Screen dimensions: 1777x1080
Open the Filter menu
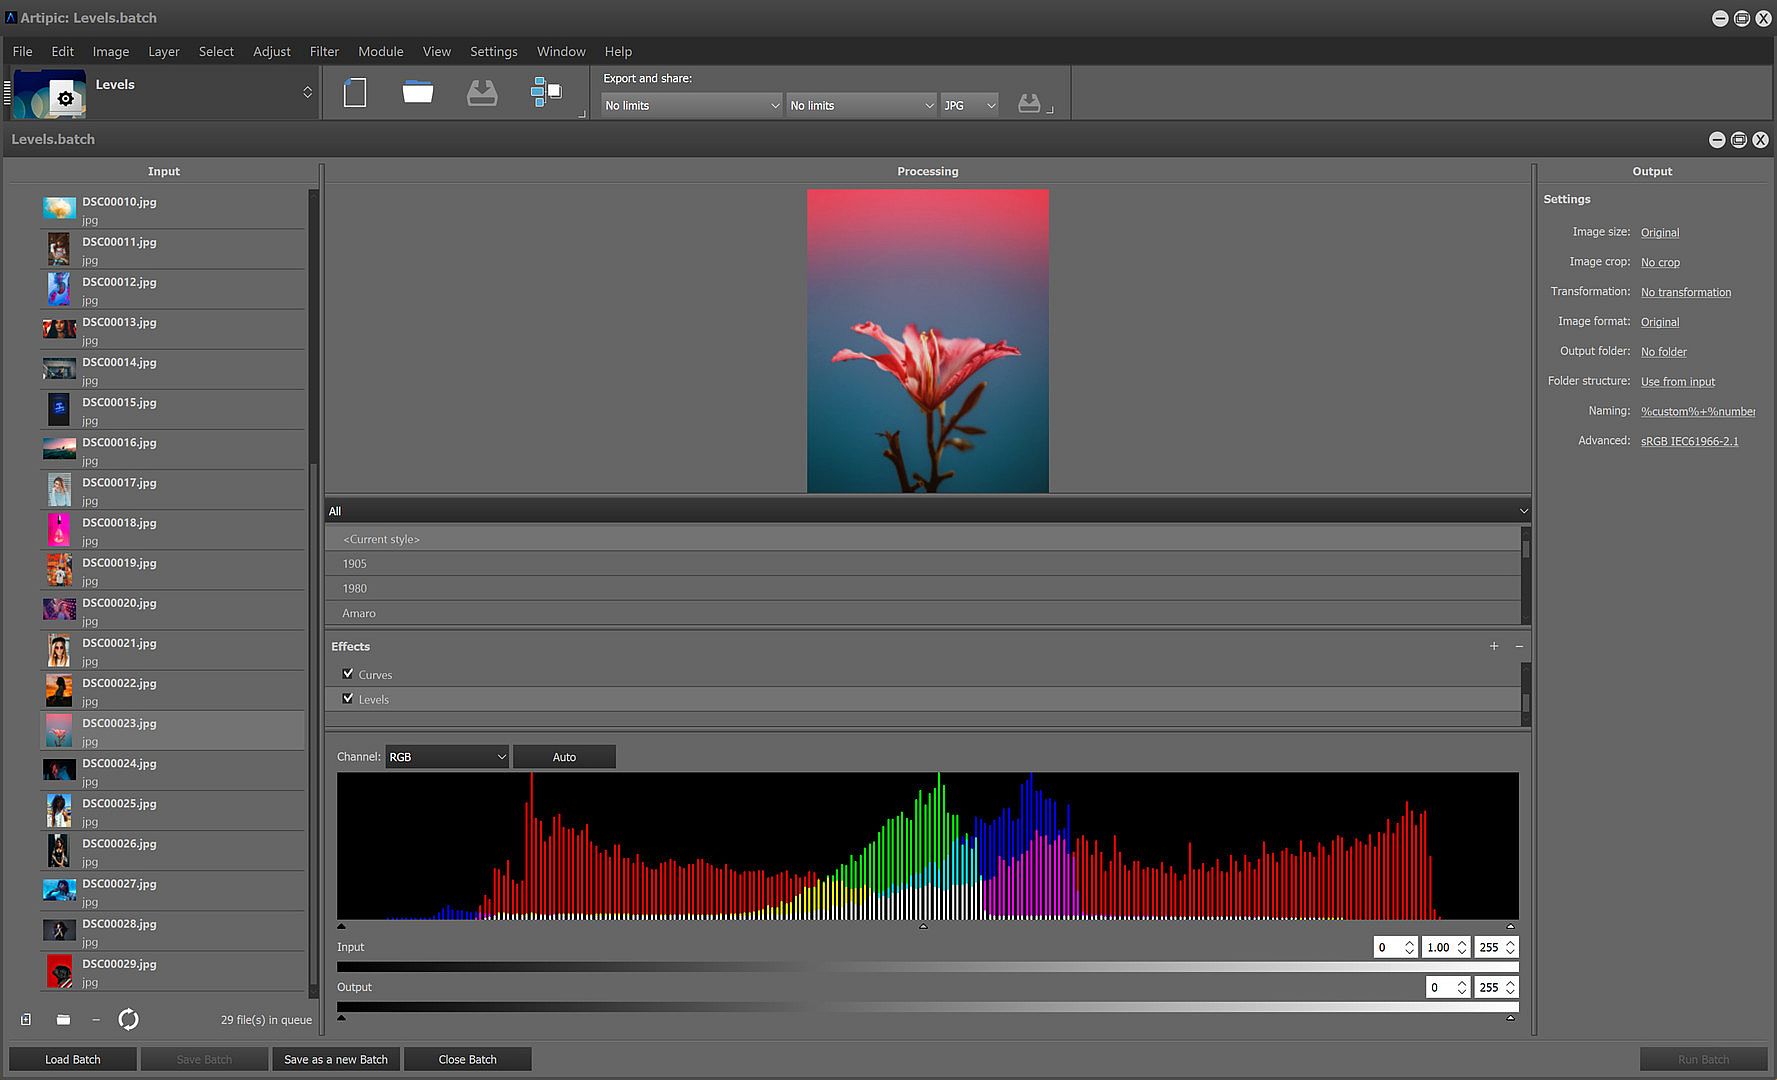click(x=324, y=51)
